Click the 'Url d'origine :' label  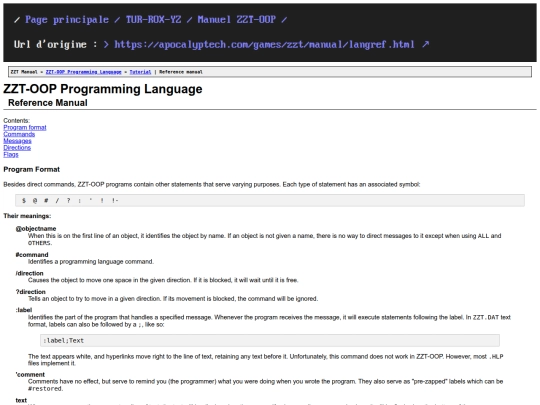coord(55,44)
